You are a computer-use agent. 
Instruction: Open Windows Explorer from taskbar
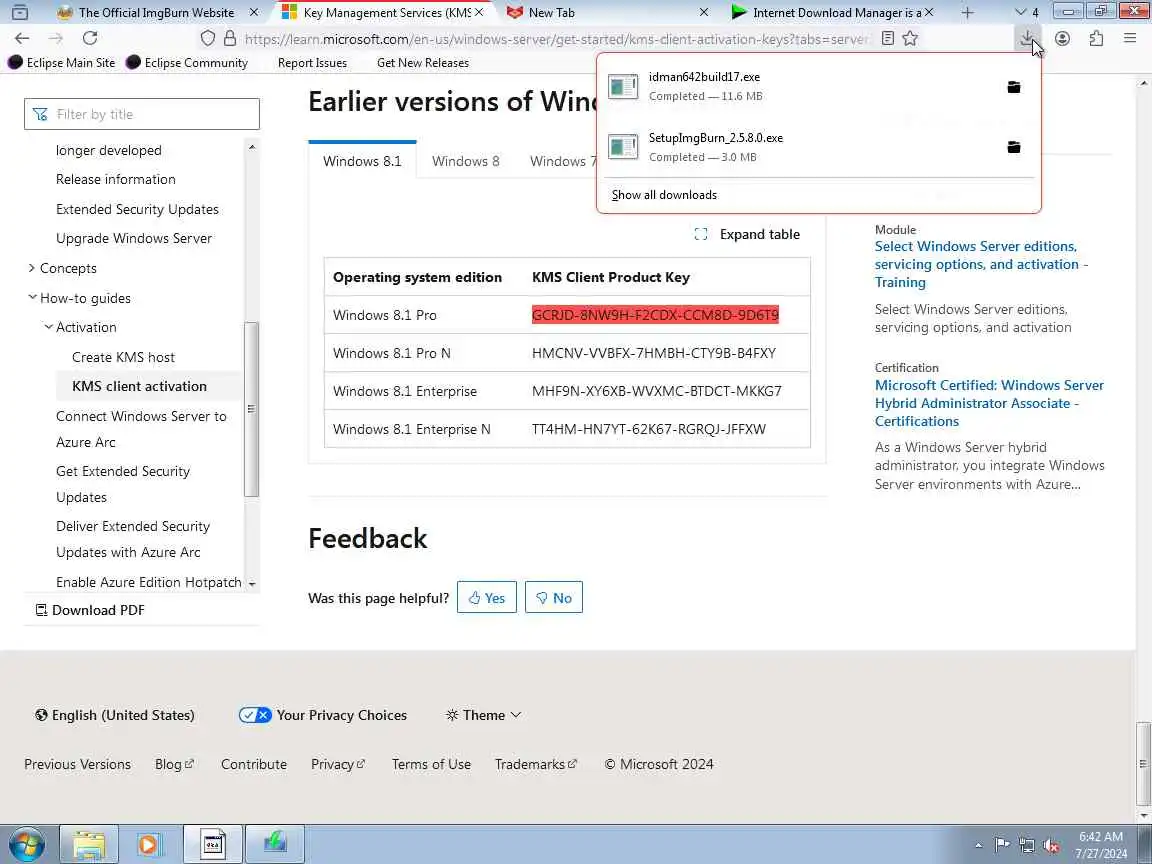(x=88, y=845)
